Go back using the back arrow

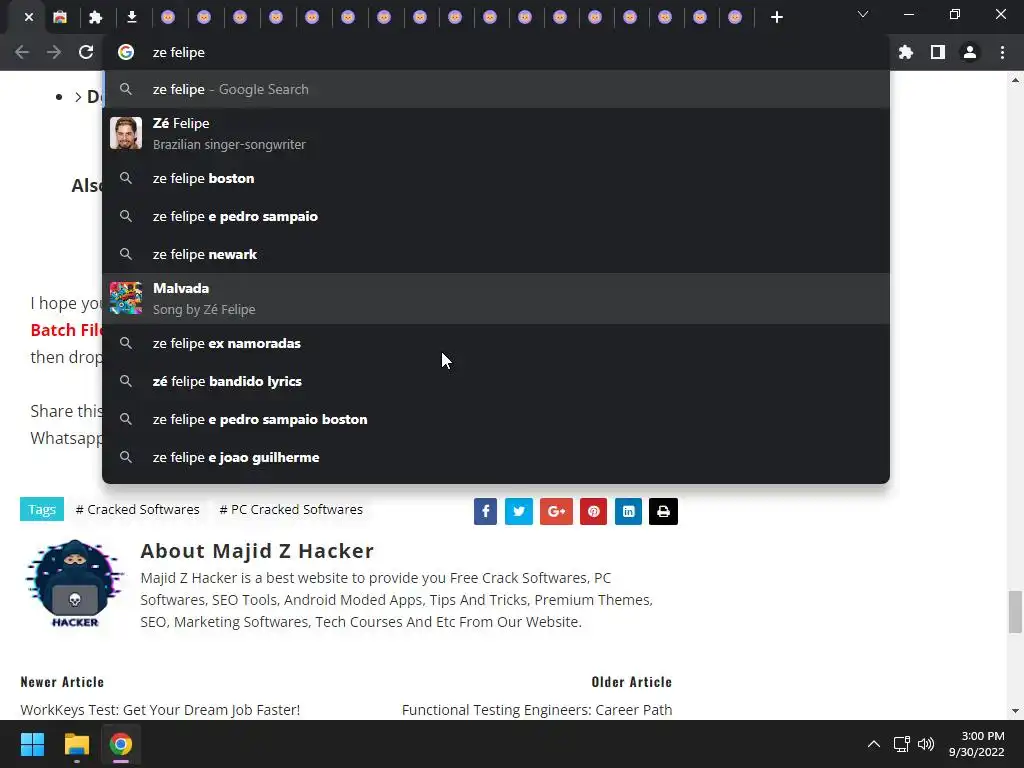click(x=22, y=52)
